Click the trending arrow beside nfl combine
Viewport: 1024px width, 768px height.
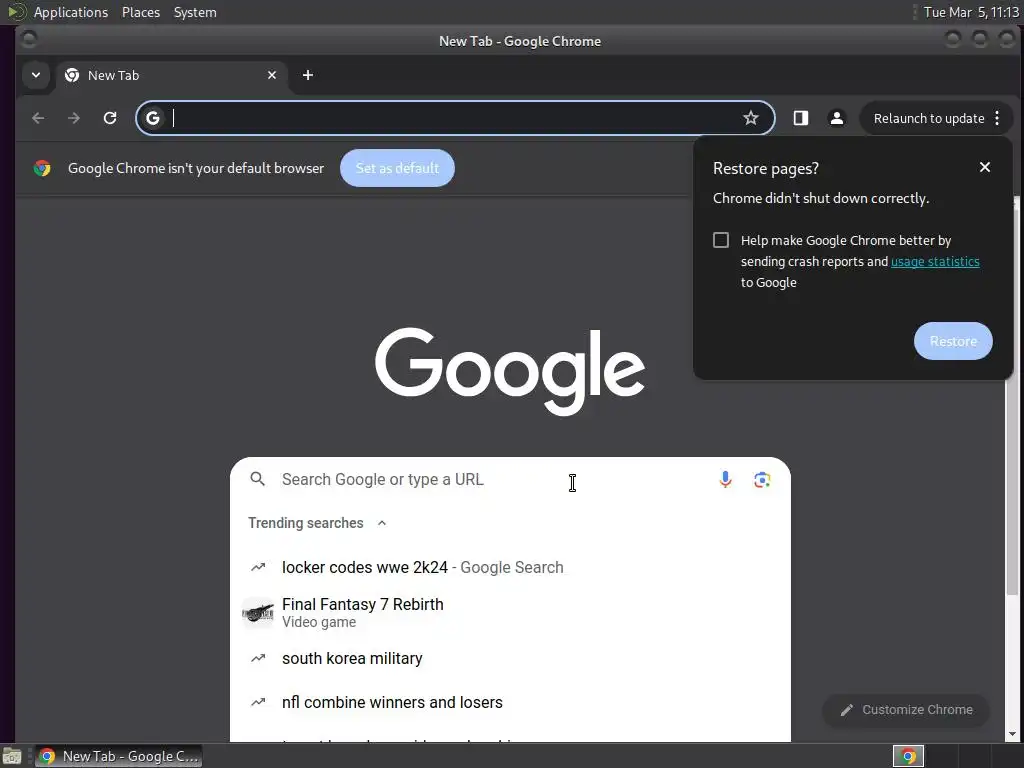(x=258, y=702)
